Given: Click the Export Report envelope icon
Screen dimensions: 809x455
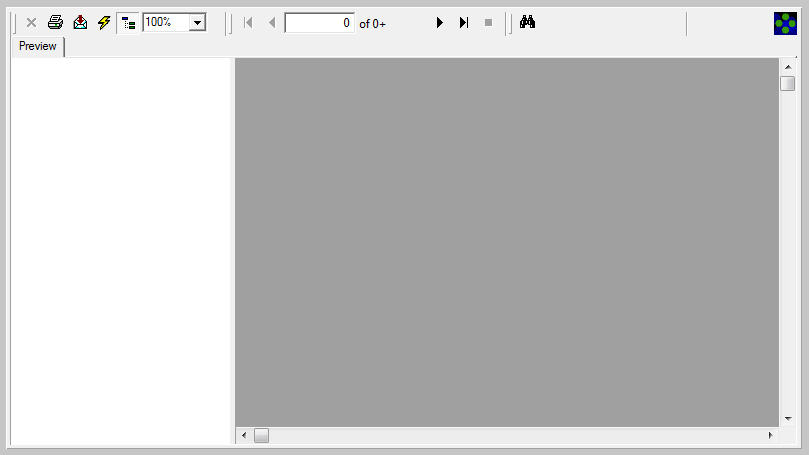Looking at the screenshot, I should point(80,22).
